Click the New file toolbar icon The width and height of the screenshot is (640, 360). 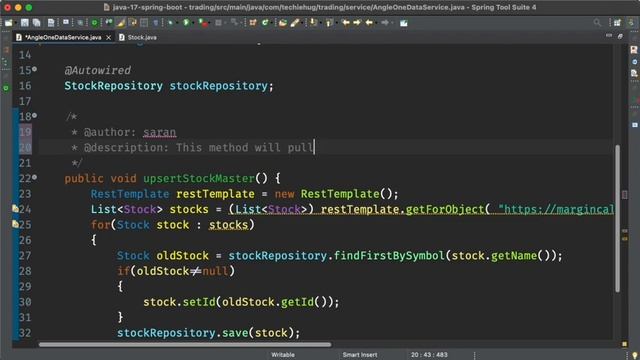(9, 23)
